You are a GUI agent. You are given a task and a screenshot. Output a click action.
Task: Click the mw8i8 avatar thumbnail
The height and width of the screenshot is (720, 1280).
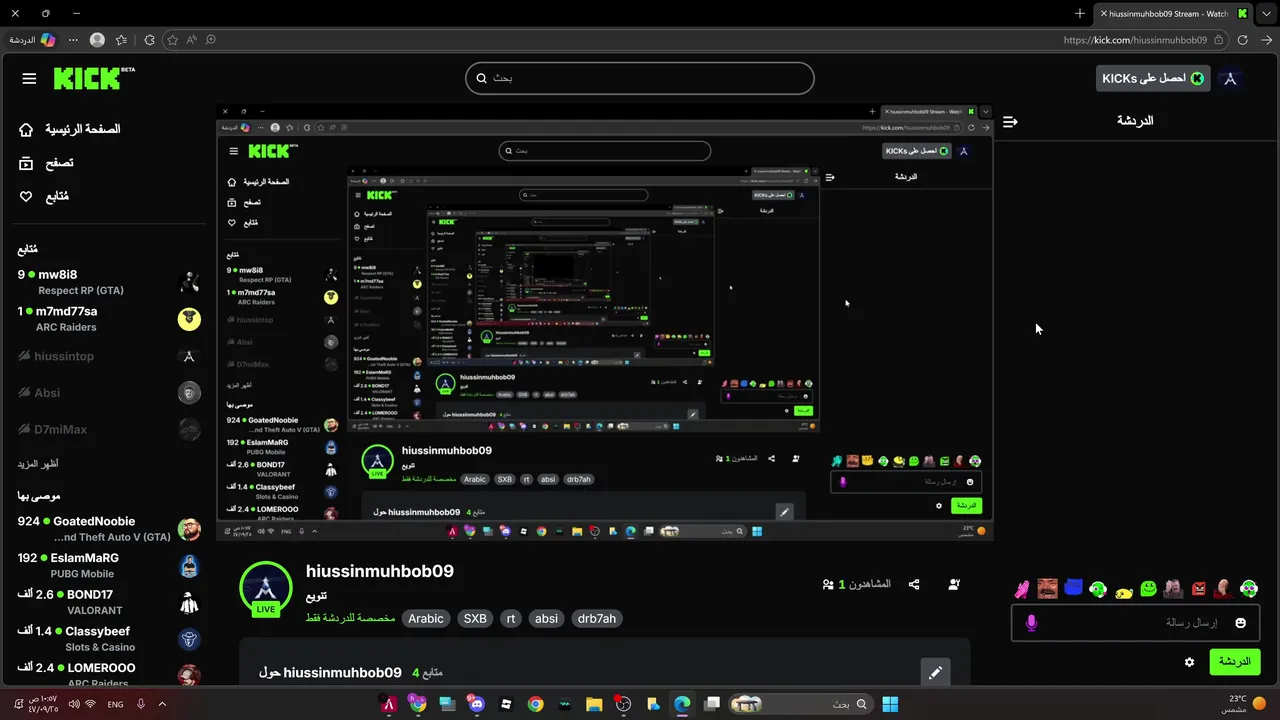tap(189, 282)
